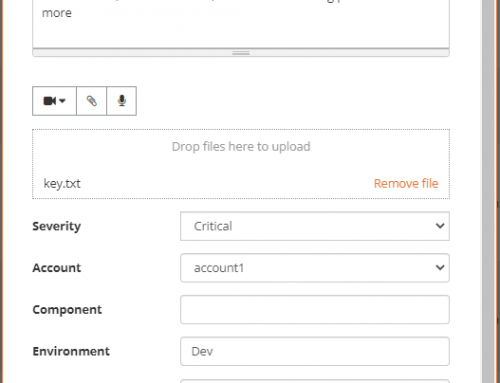This screenshot has width=500, height=383.
Task: Click the Severity field label
Action: click(x=57, y=226)
